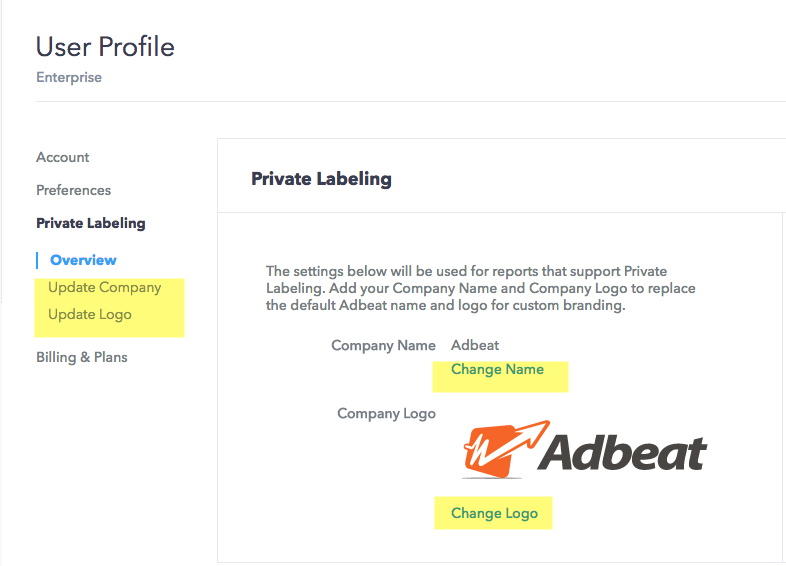The height and width of the screenshot is (566, 786).
Task: Select Update Logo in sidebar
Action: click(90, 315)
